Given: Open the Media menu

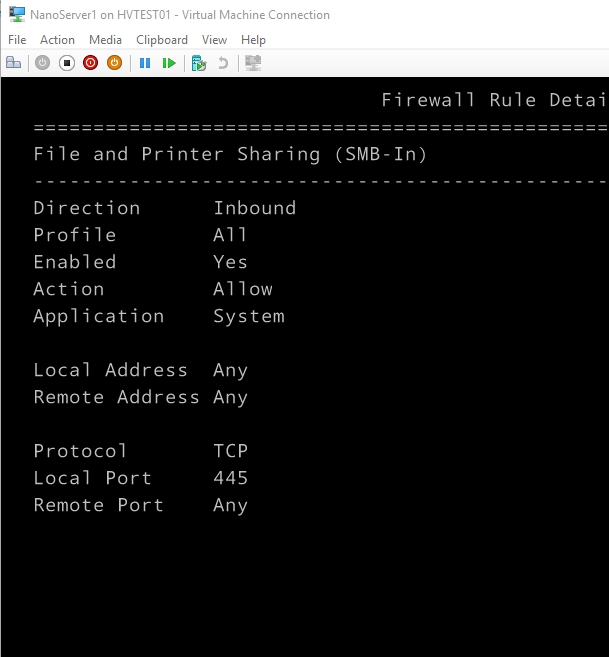Looking at the screenshot, I should [105, 40].
